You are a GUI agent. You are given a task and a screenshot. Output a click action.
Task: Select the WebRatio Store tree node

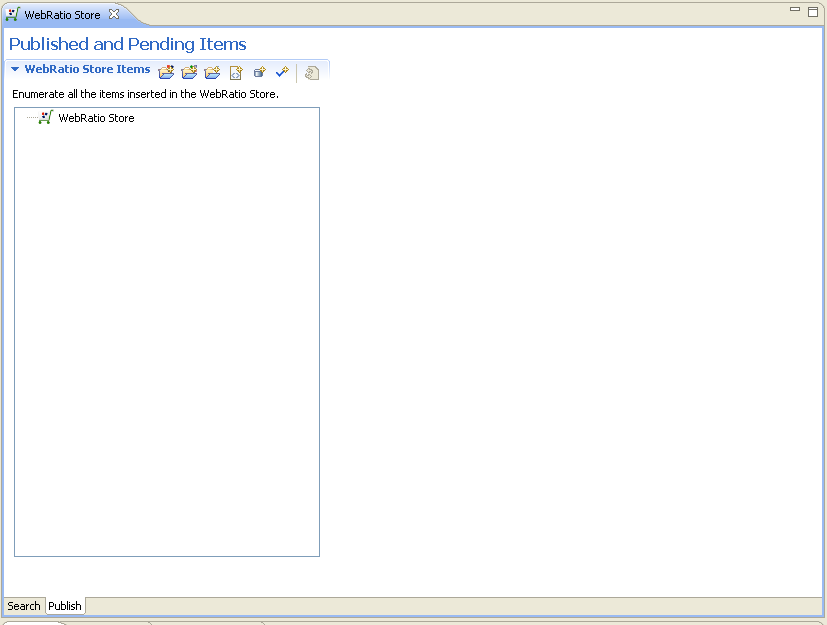point(96,118)
